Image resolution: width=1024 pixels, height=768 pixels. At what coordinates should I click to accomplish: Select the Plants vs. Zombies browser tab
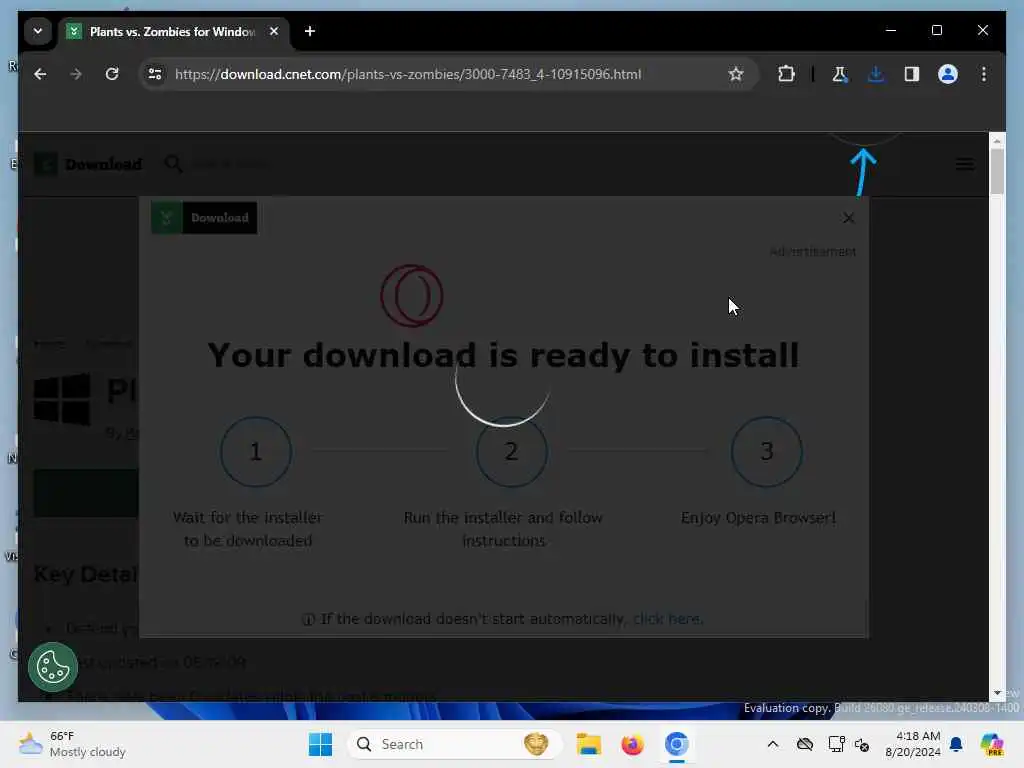coord(174,31)
